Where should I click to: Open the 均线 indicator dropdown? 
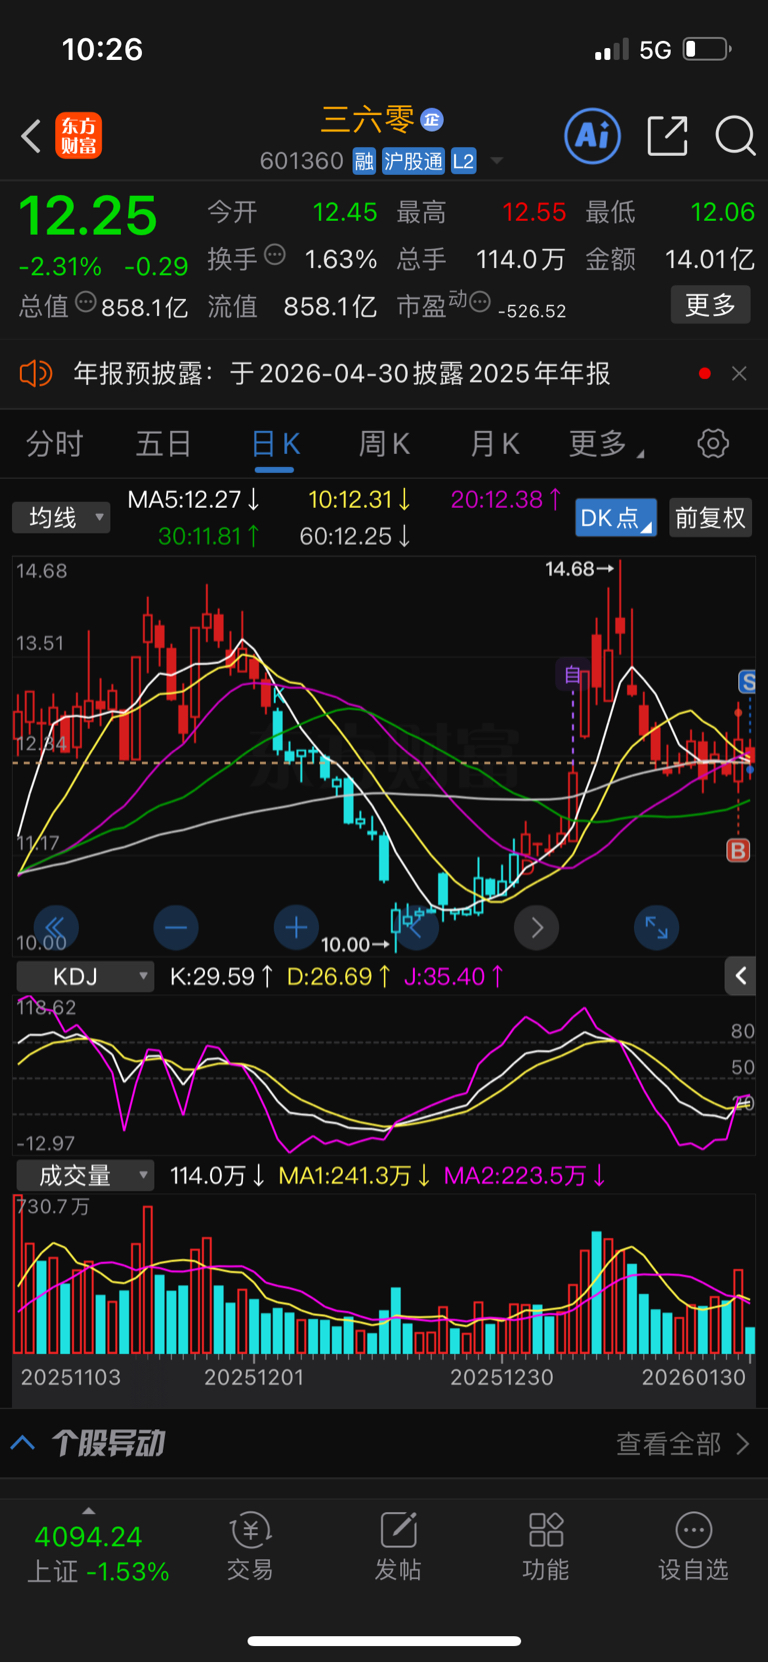[x=61, y=517]
